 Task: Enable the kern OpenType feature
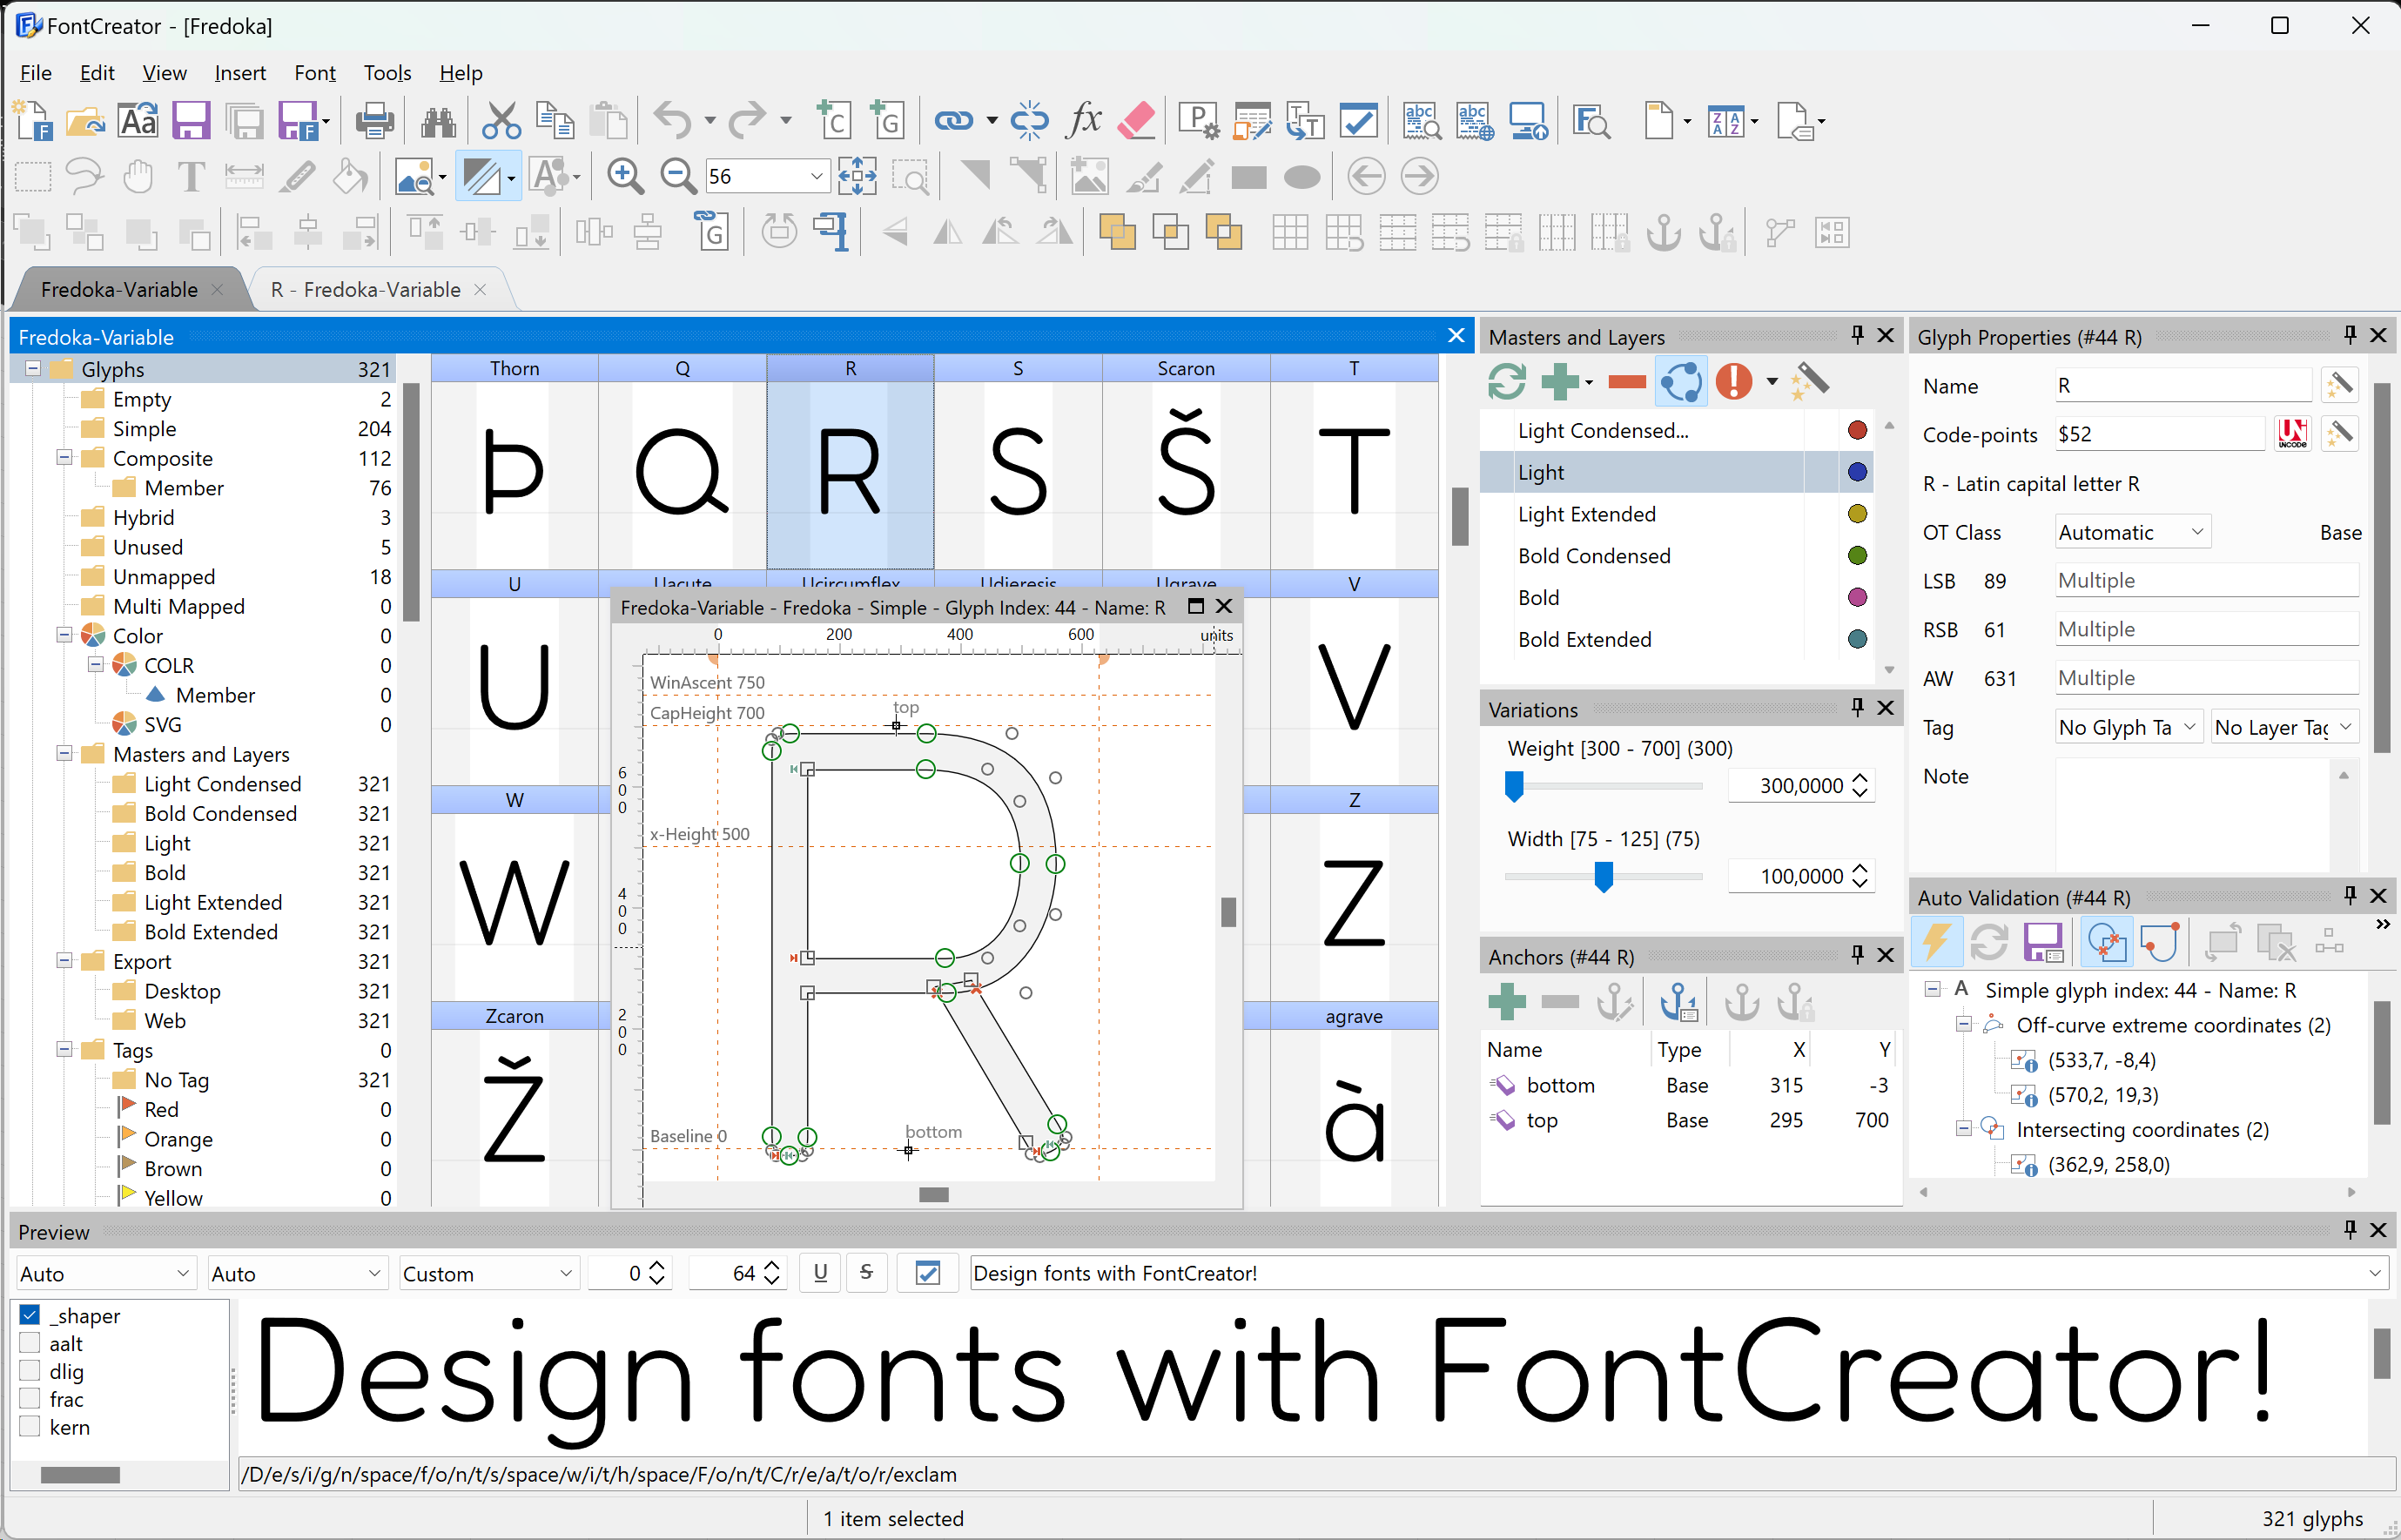click(x=29, y=1428)
